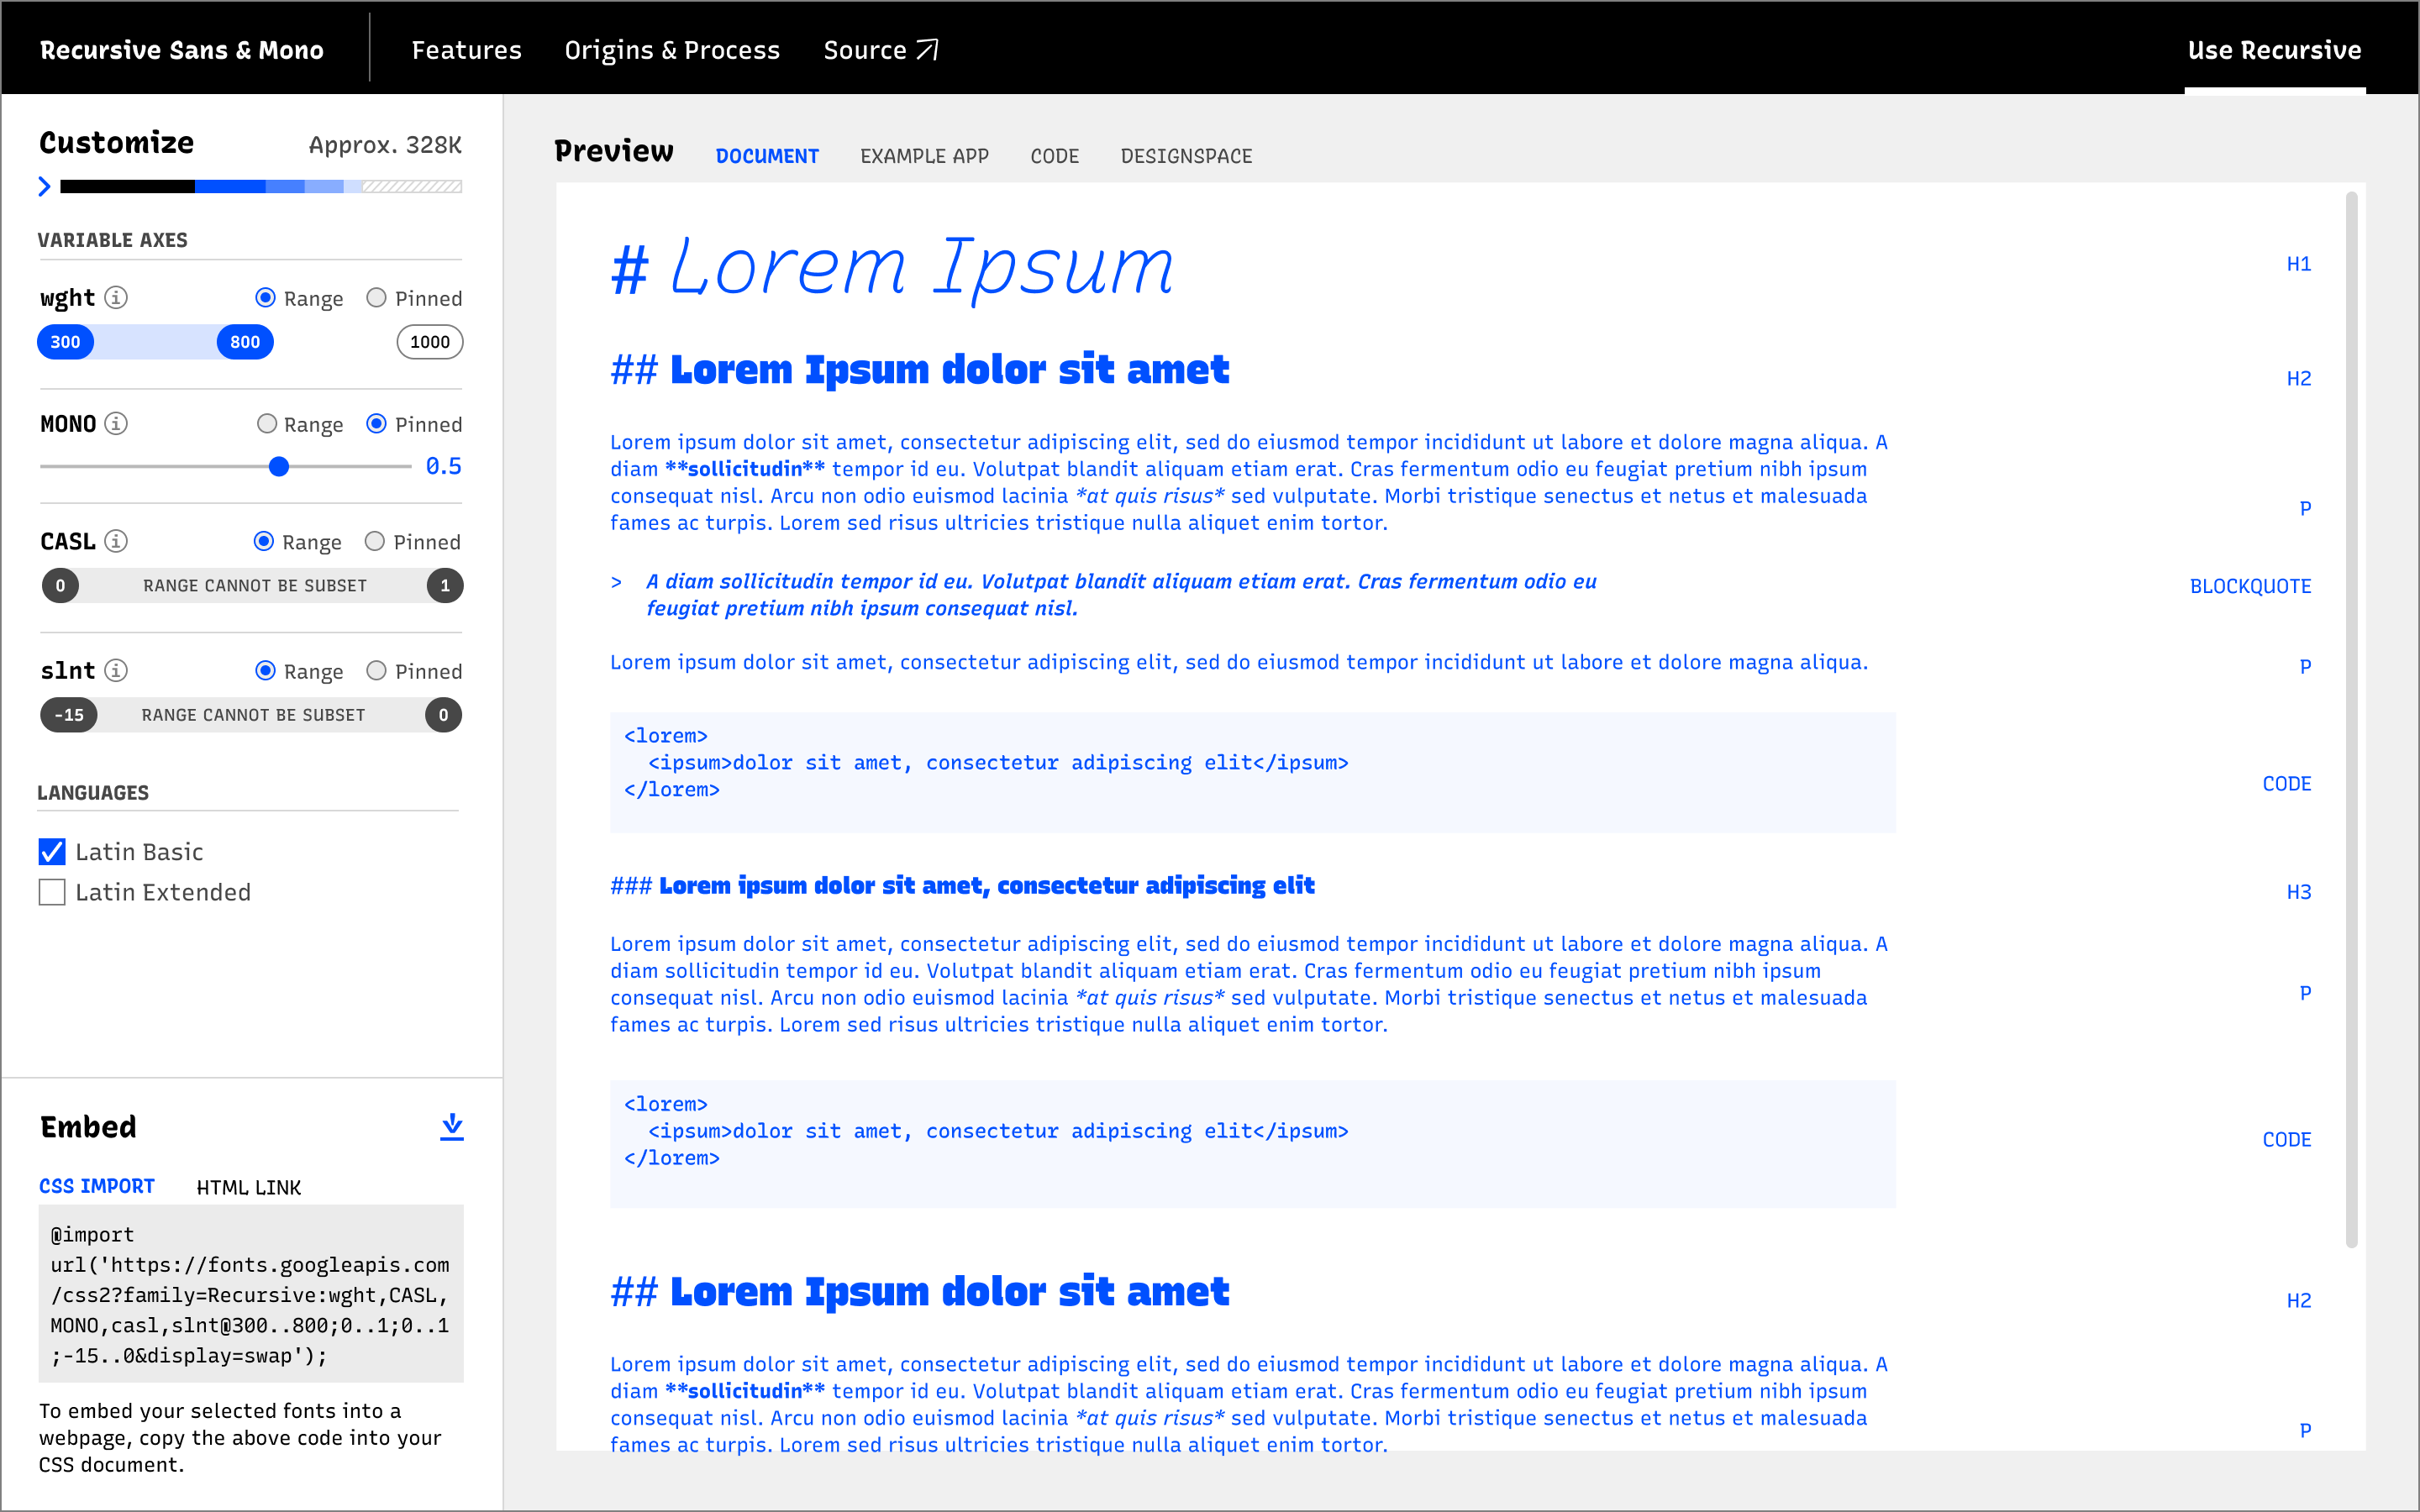The width and height of the screenshot is (2420, 1512).
Task: Switch MONO axis to Range mode
Action: click(267, 423)
